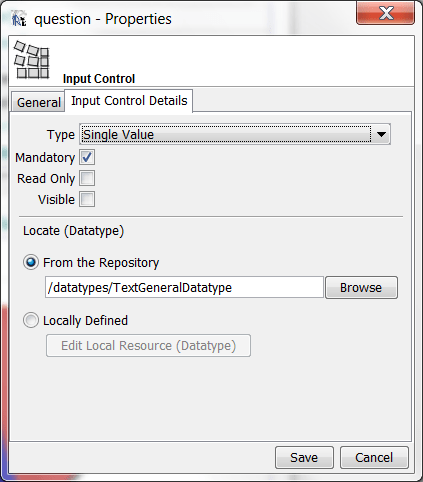
Task: Click the Locate (Datatype) label
Action: click(73, 231)
